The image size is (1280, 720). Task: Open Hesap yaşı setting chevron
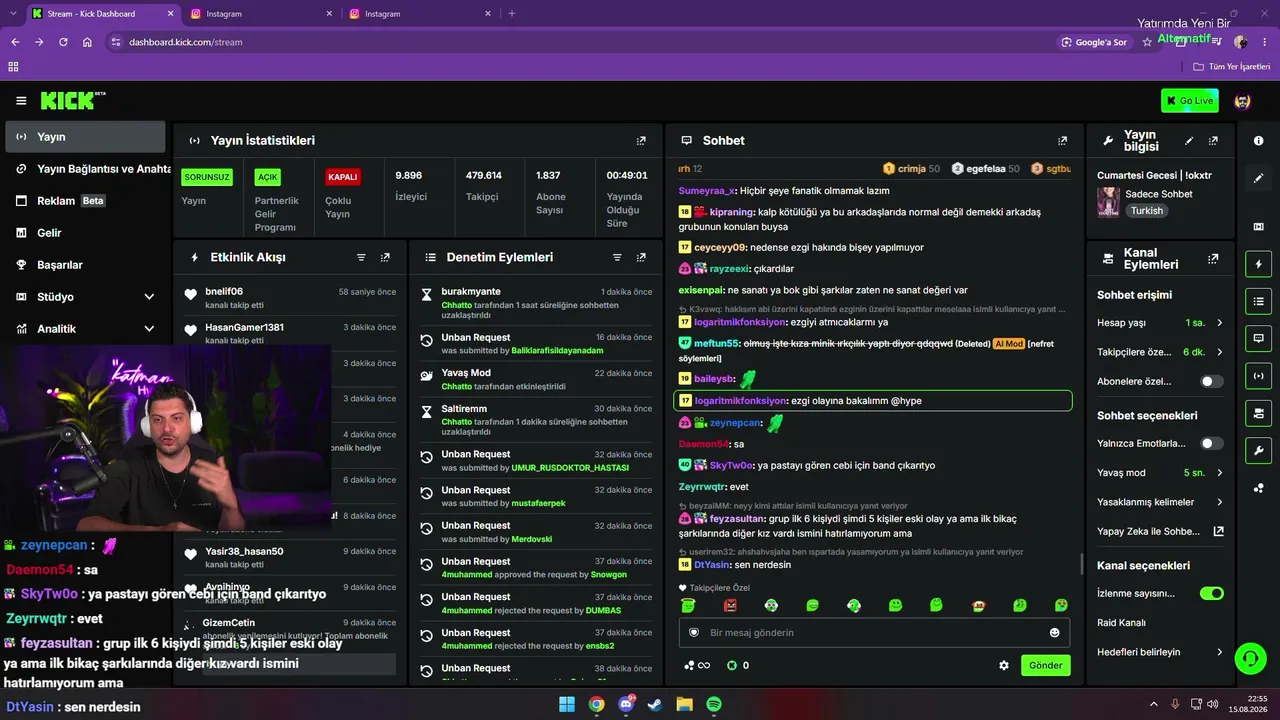pos(1219,323)
